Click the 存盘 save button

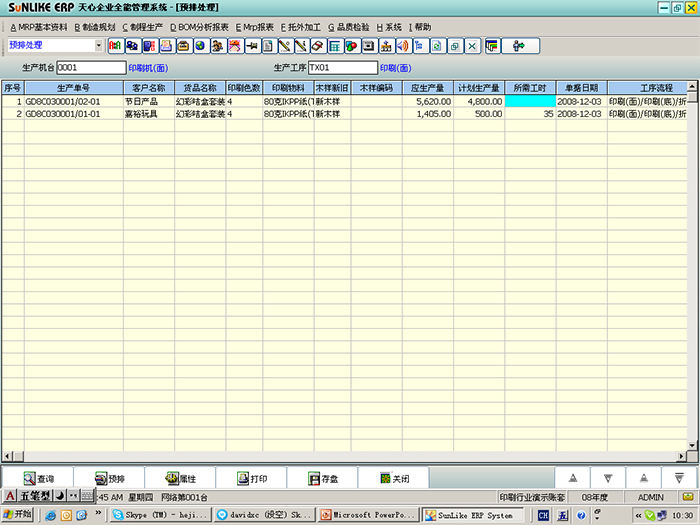322,478
